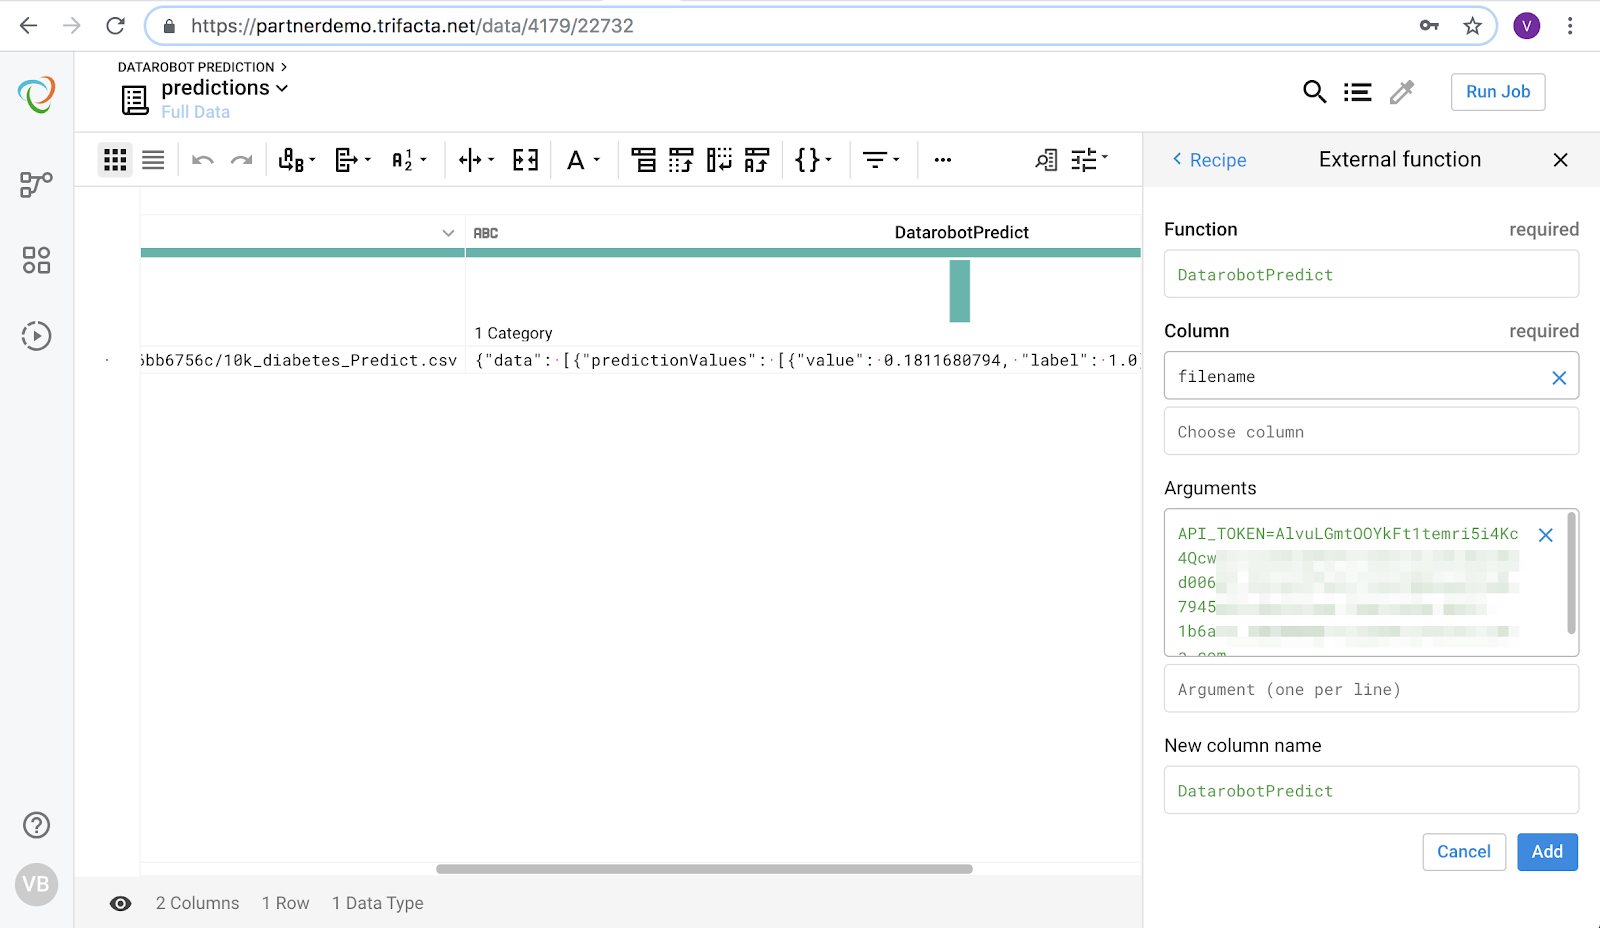Open the Flows icon in left sidebar
The width and height of the screenshot is (1600, 928).
[36, 184]
